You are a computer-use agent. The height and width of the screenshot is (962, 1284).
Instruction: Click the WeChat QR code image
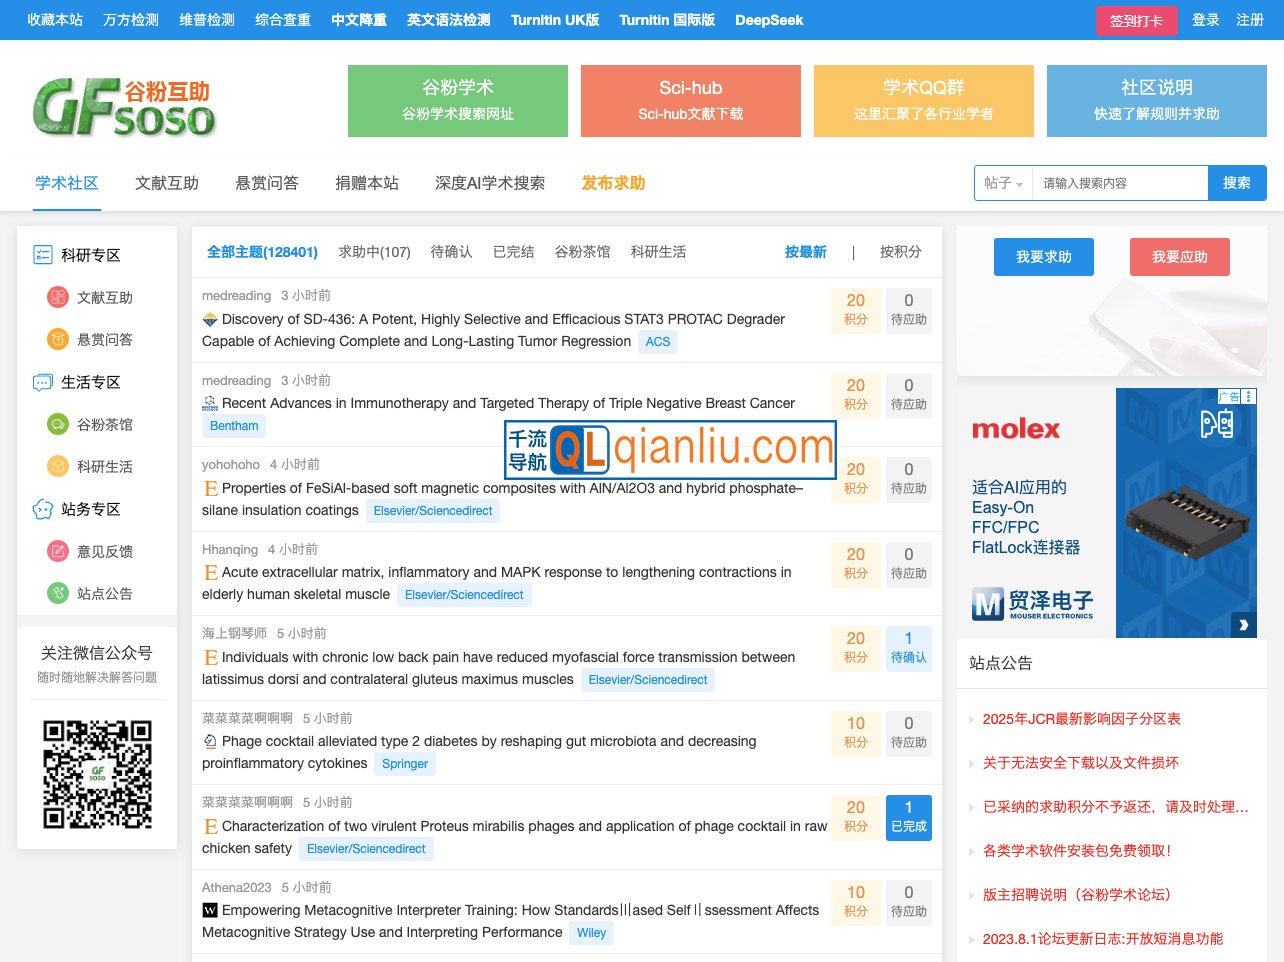(97, 774)
